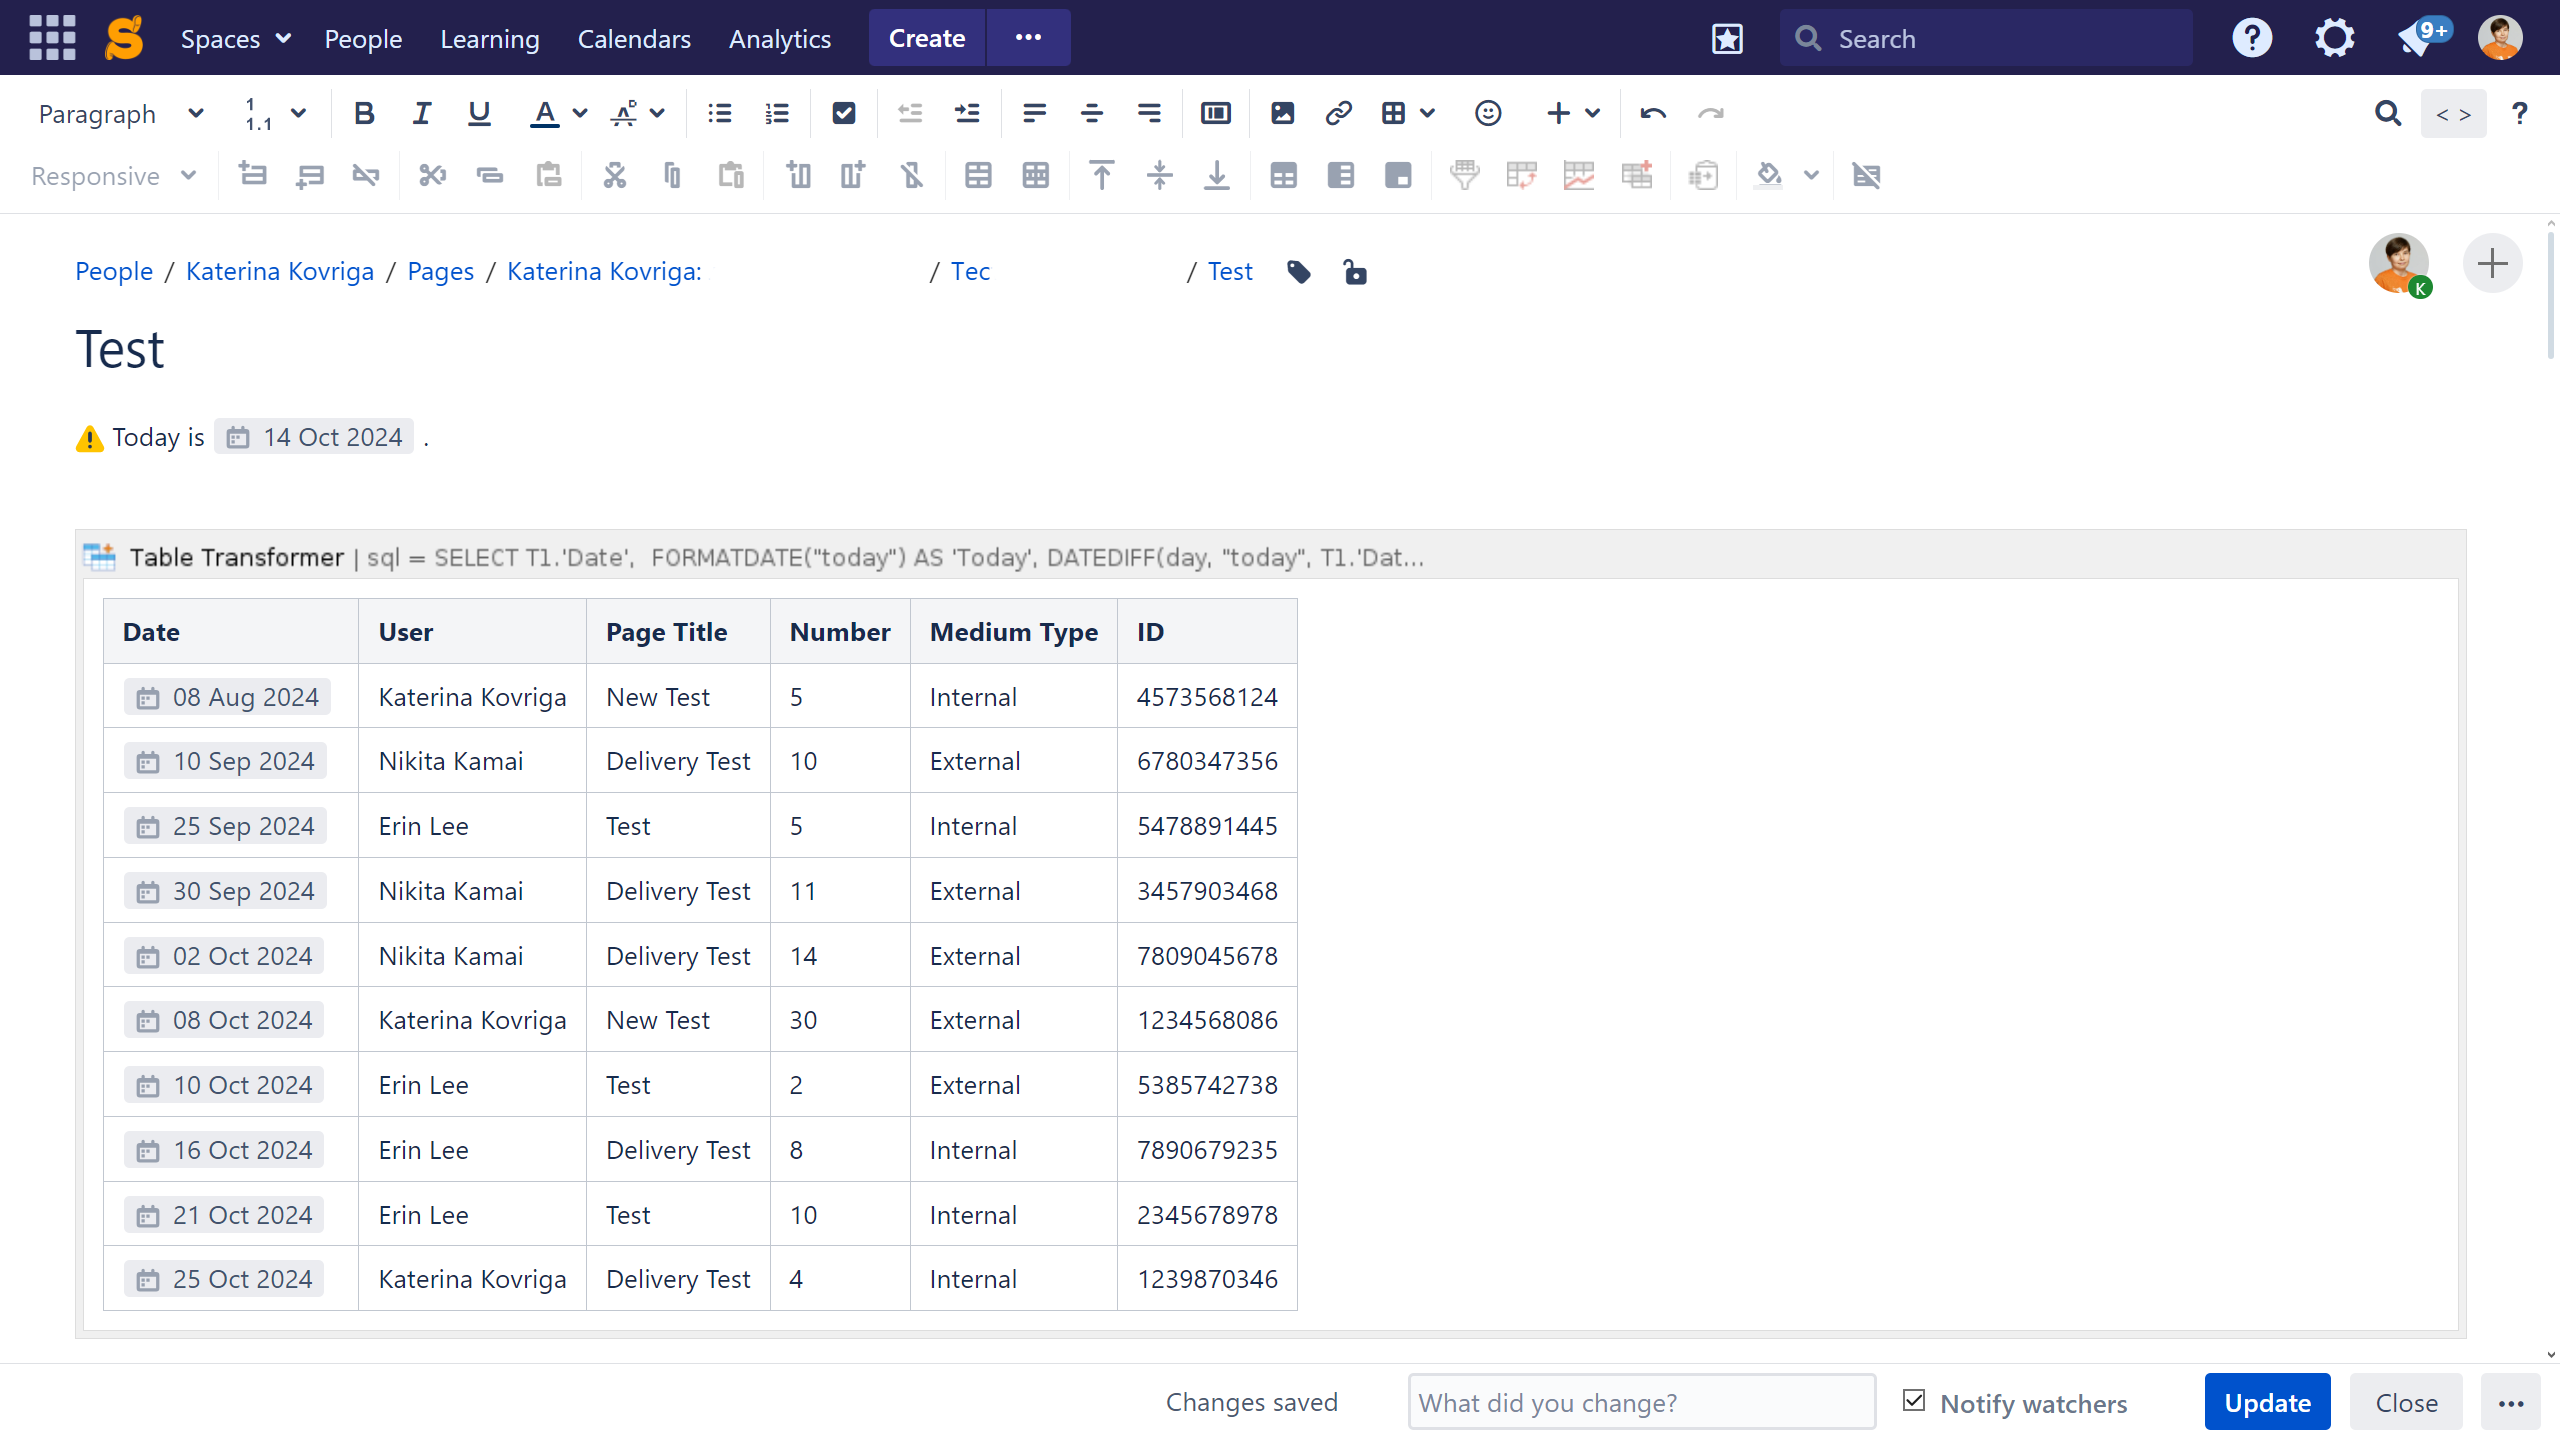Click the undo arrow icon

[x=1652, y=114]
